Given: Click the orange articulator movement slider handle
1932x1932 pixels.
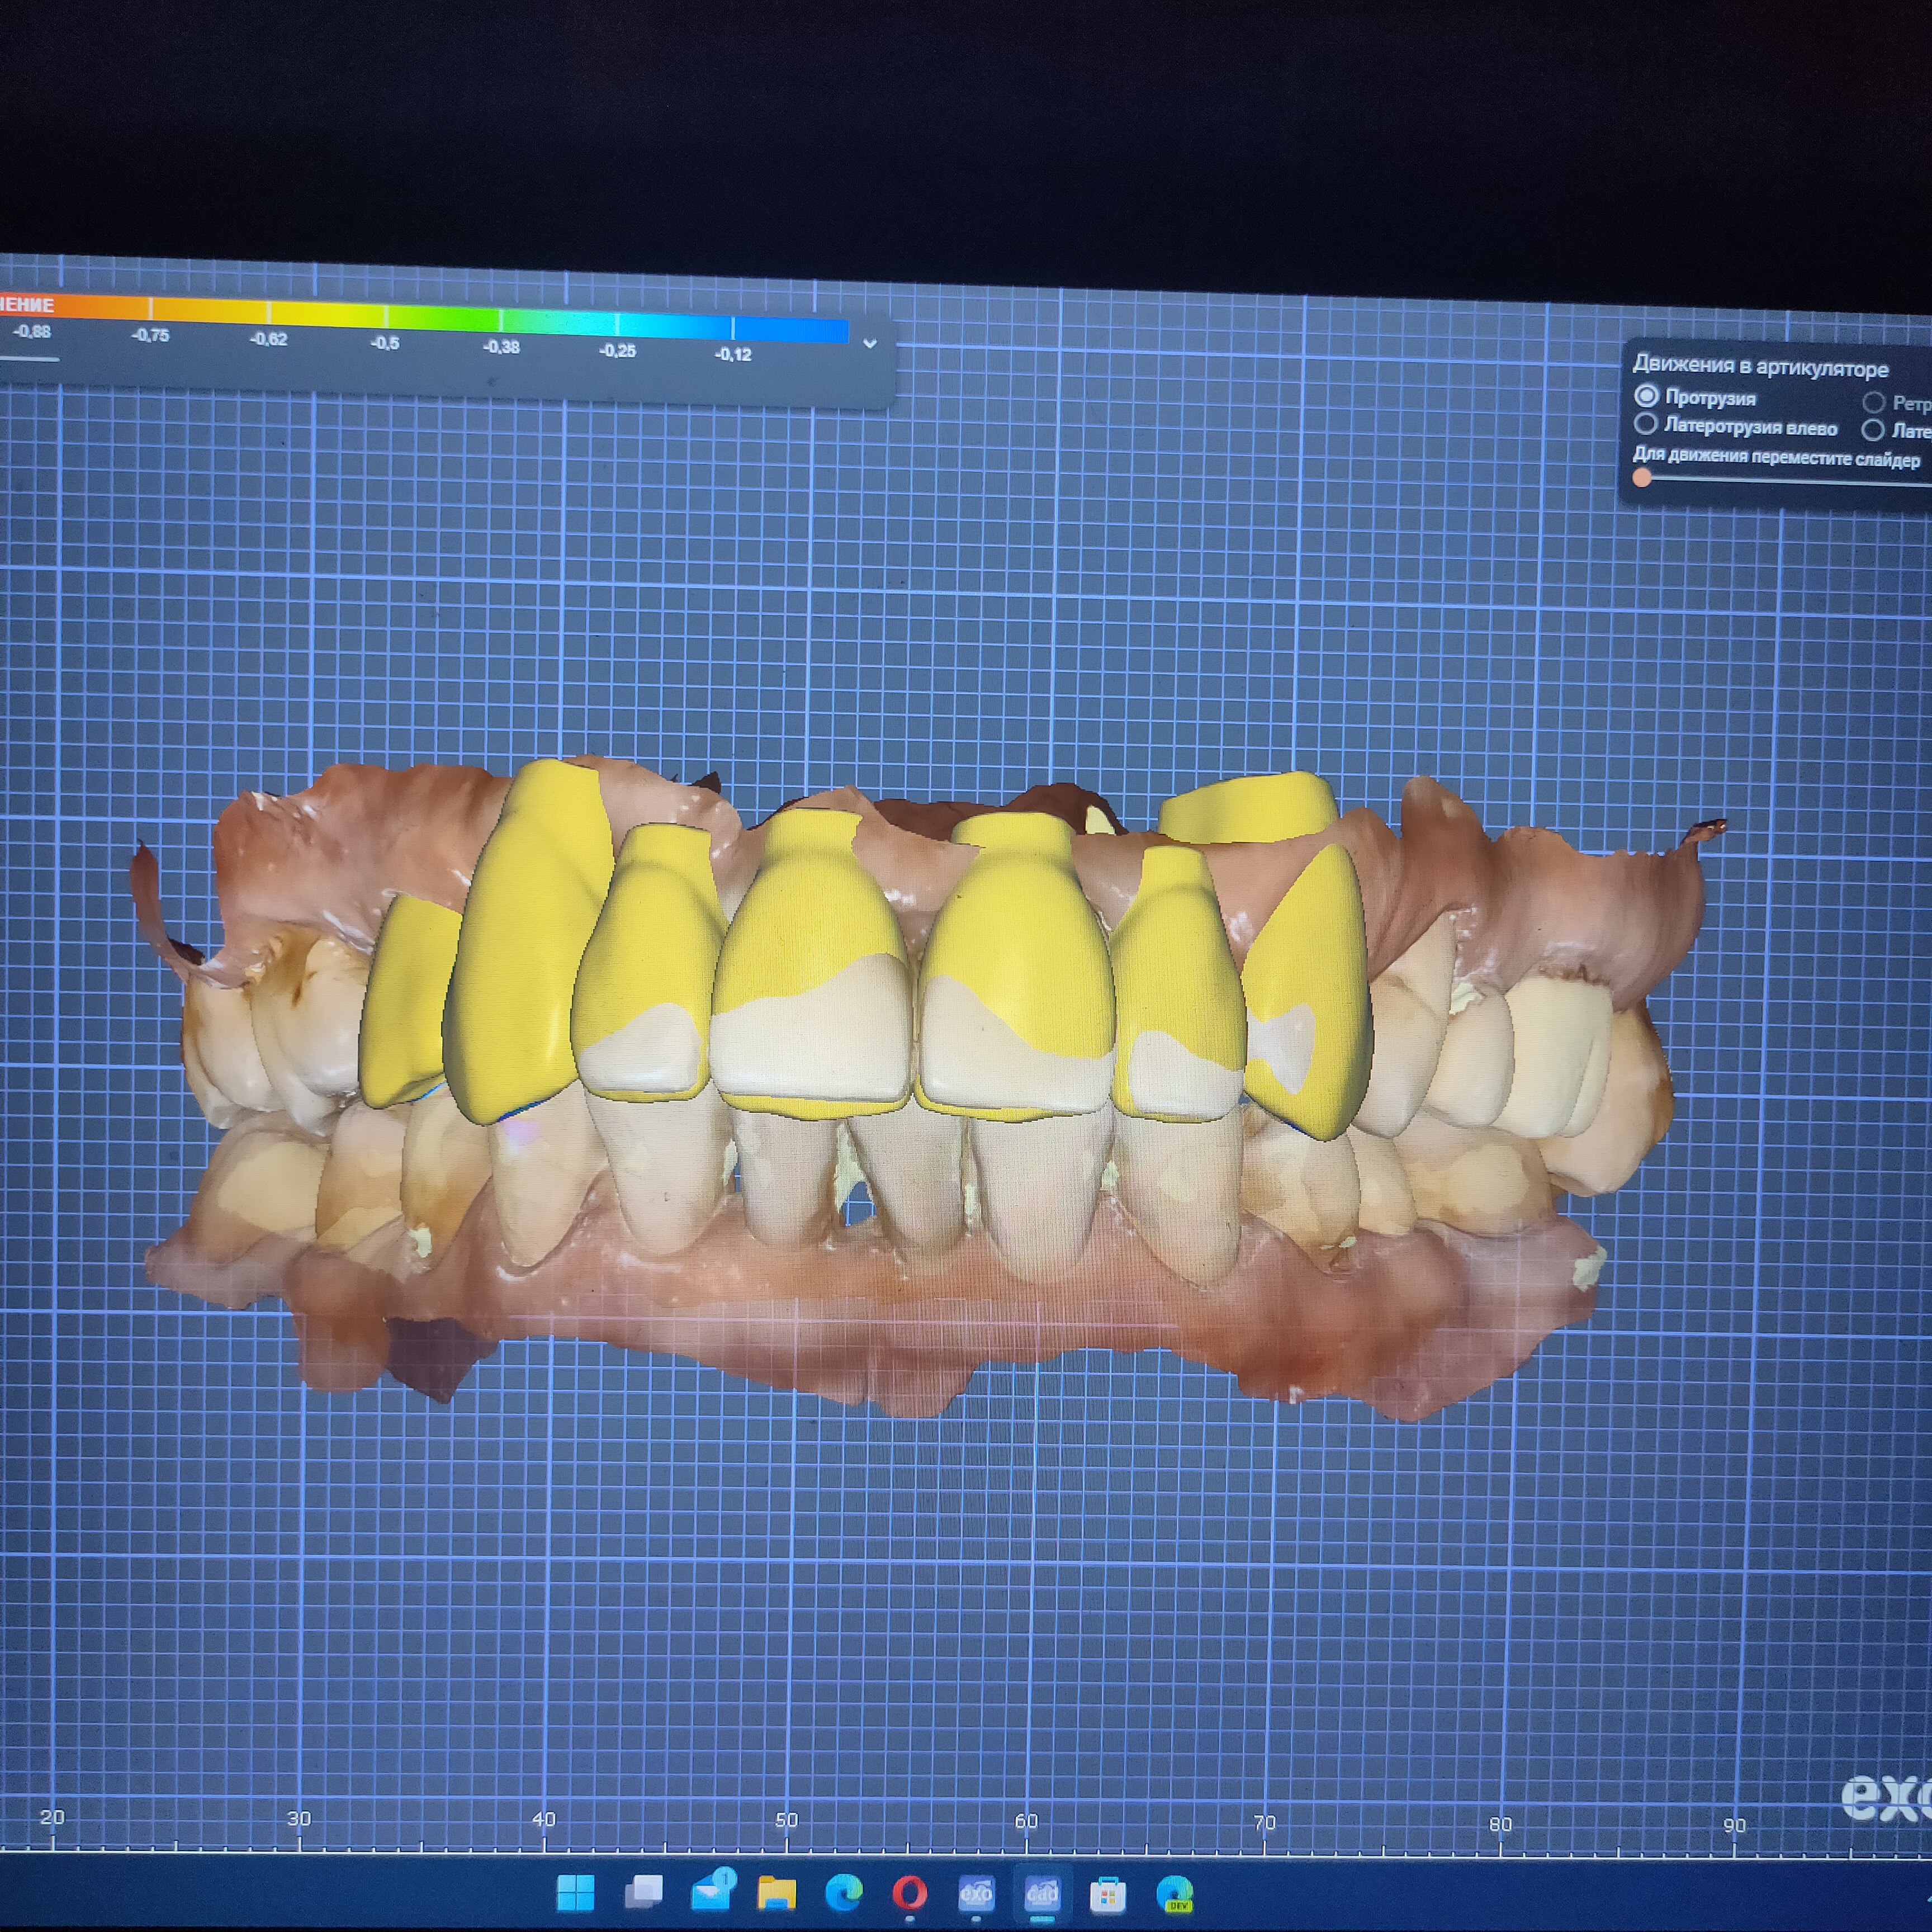Looking at the screenshot, I should click(1642, 478).
